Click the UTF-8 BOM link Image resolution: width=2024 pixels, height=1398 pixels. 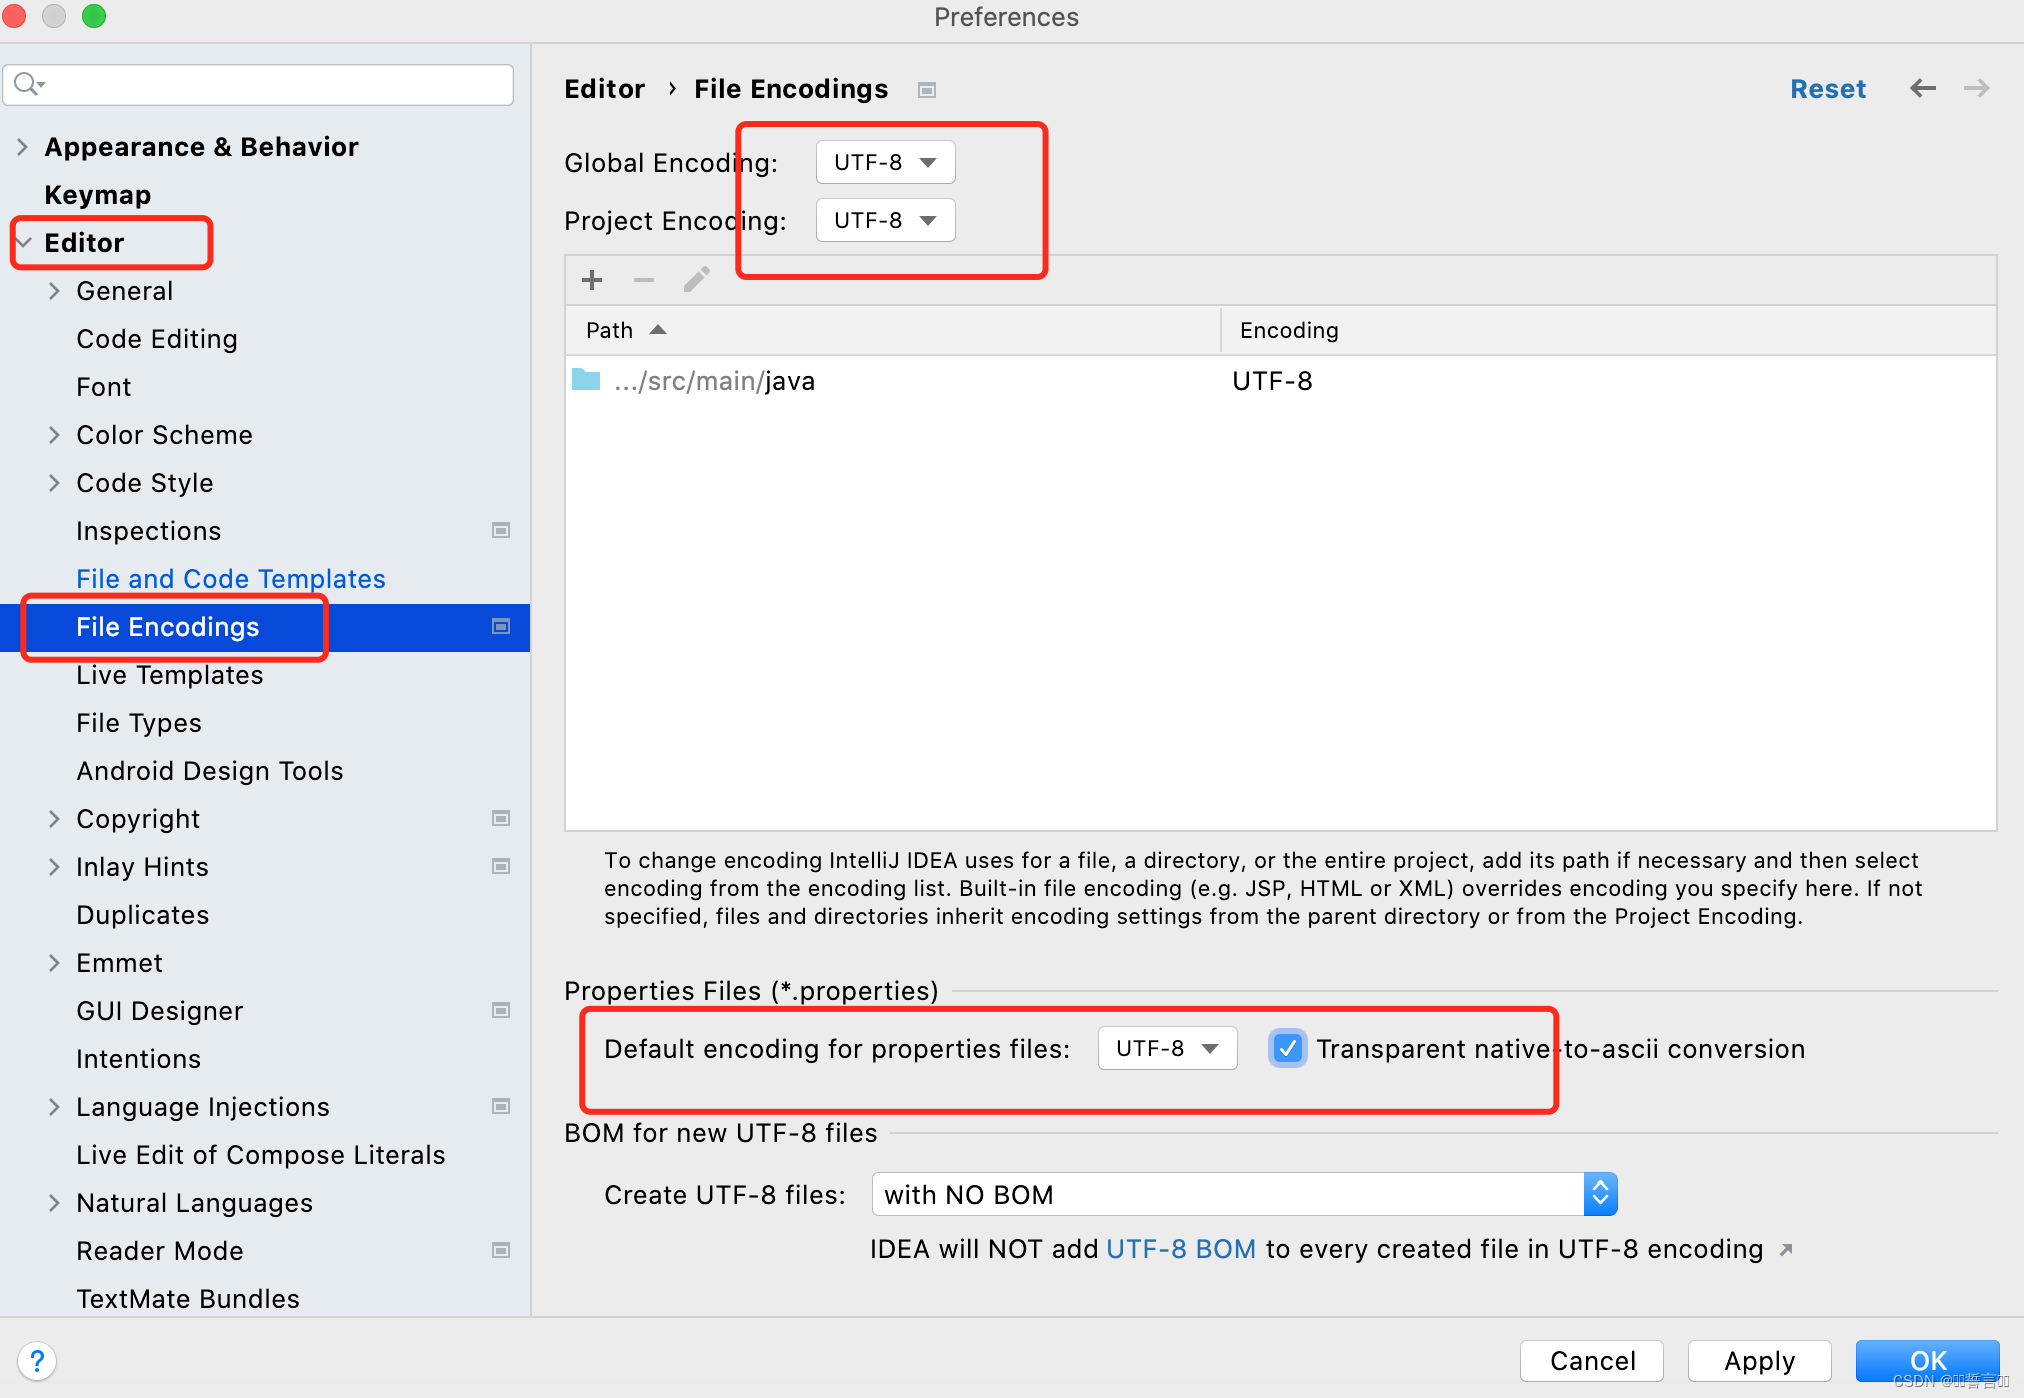coord(1181,1249)
